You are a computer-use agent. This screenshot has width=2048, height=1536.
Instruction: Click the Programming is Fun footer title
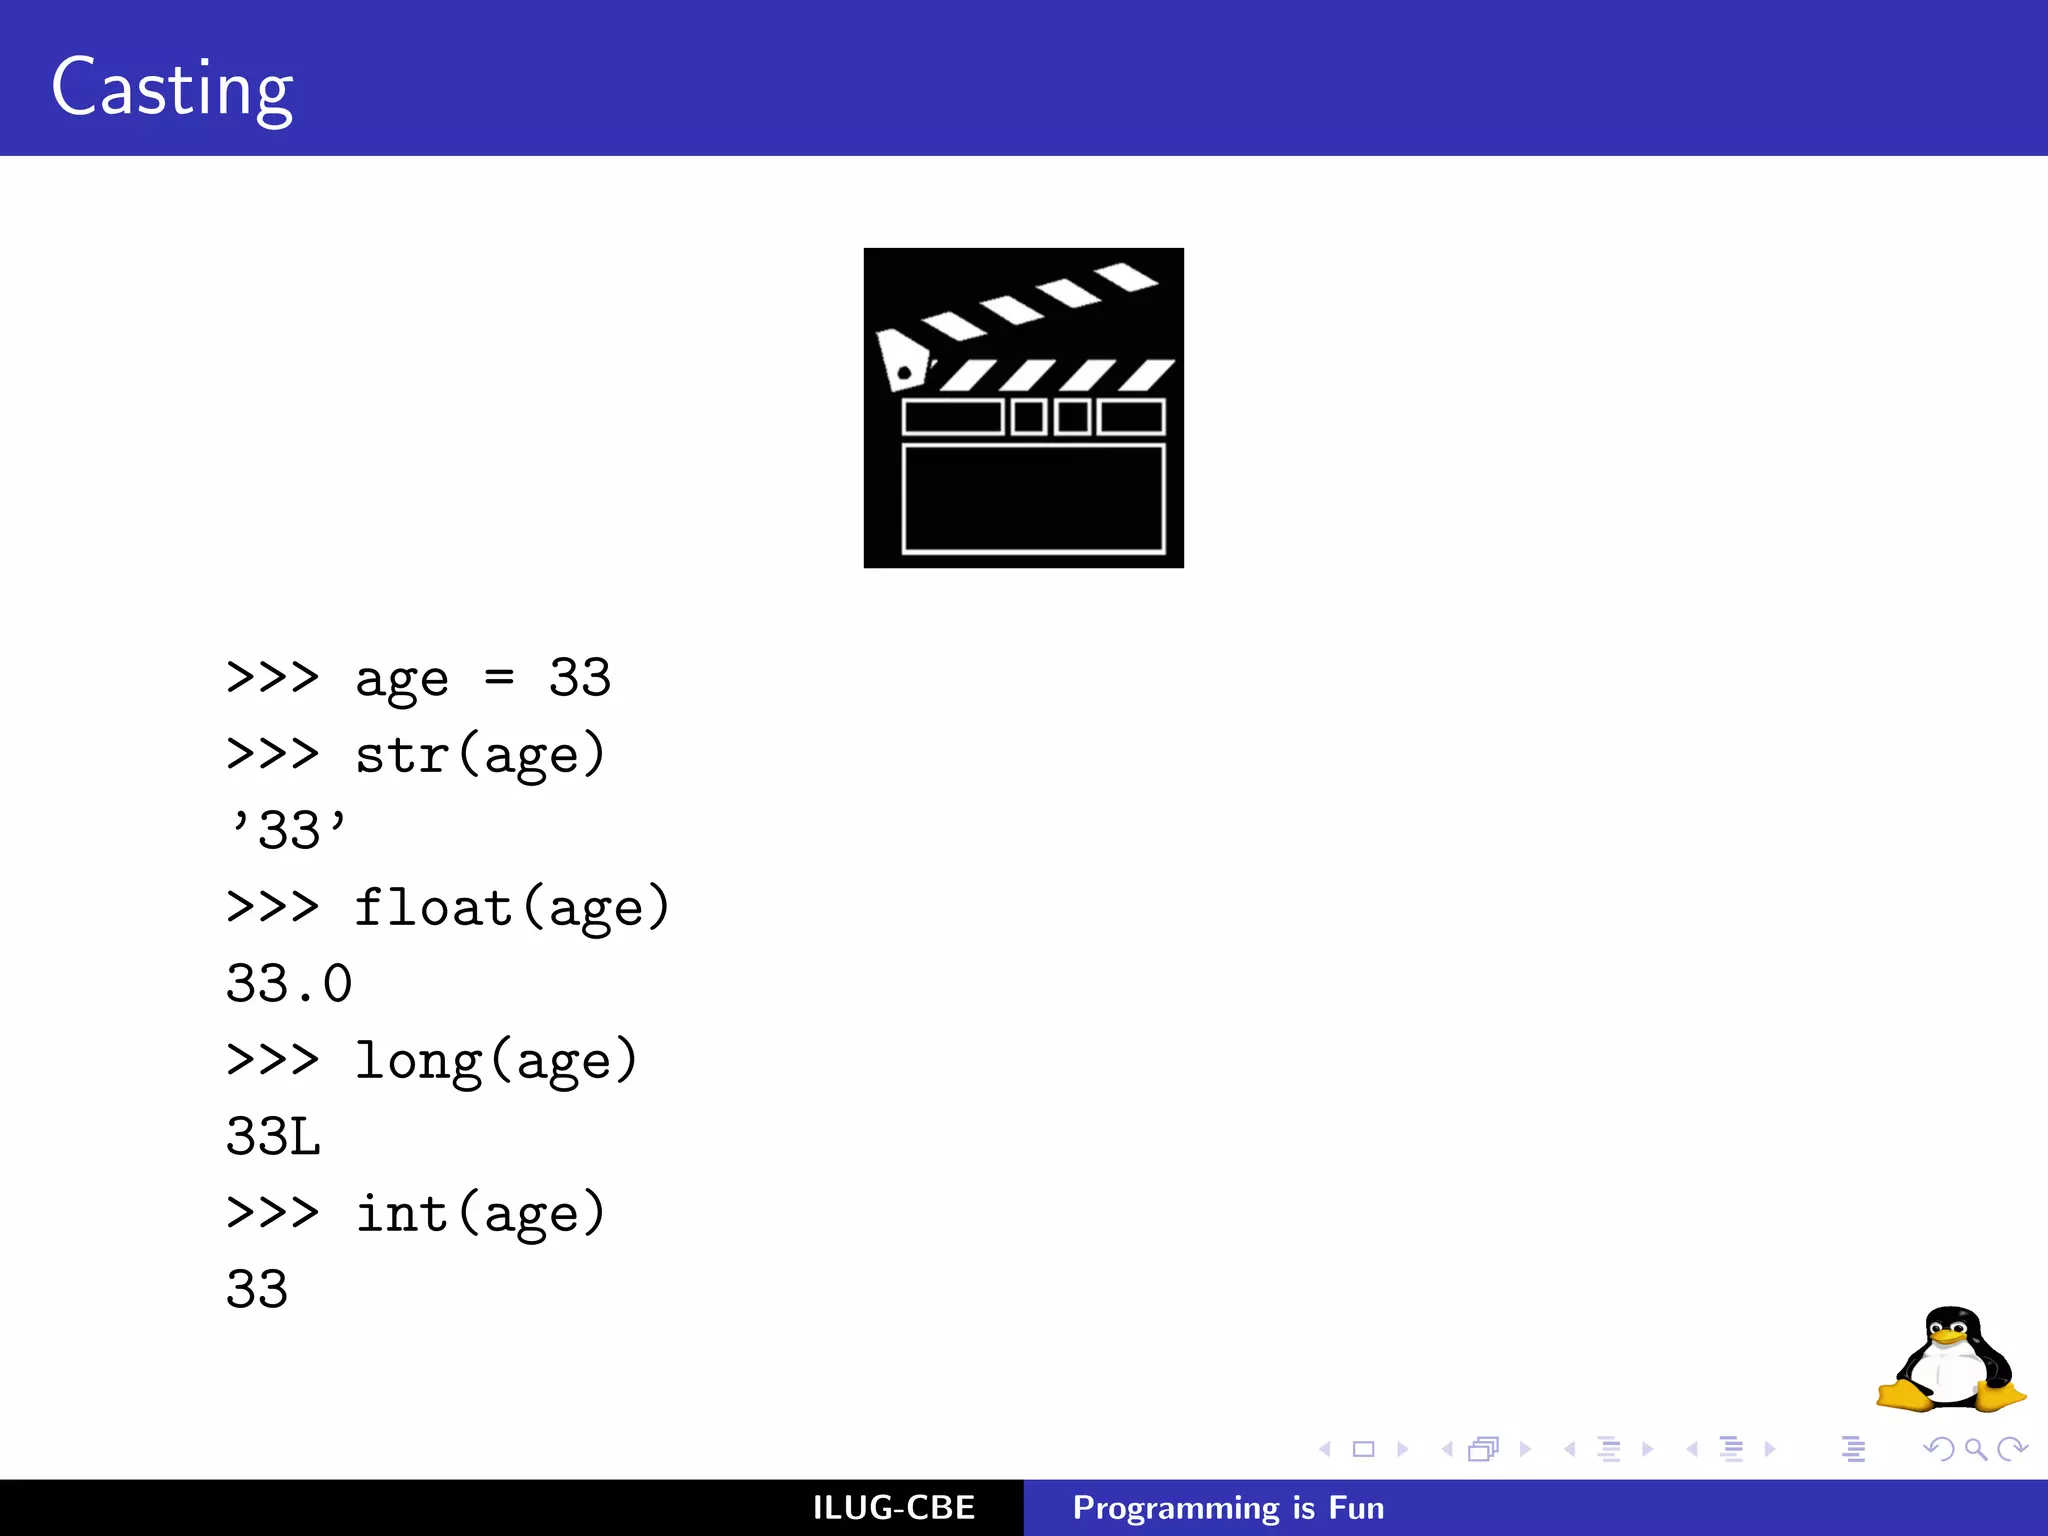[x=1228, y=1507]
